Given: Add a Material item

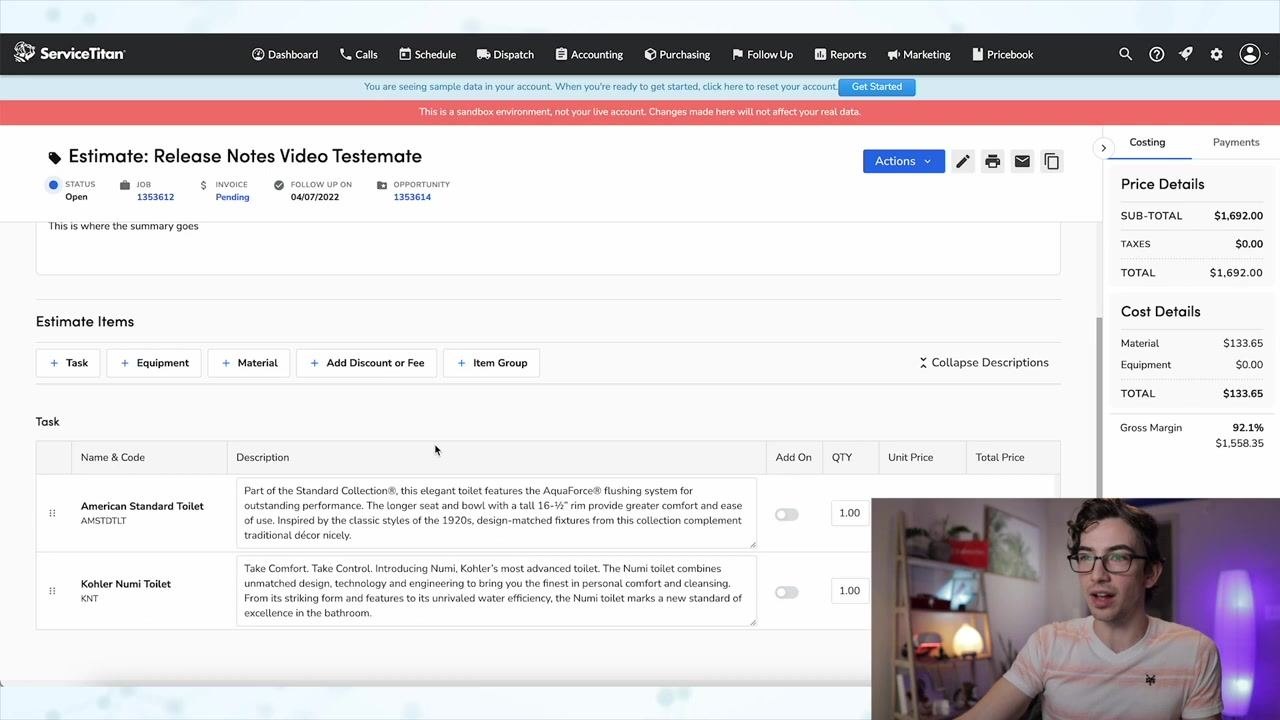Looking at the screenshot, I should click(x=249, y=363).
